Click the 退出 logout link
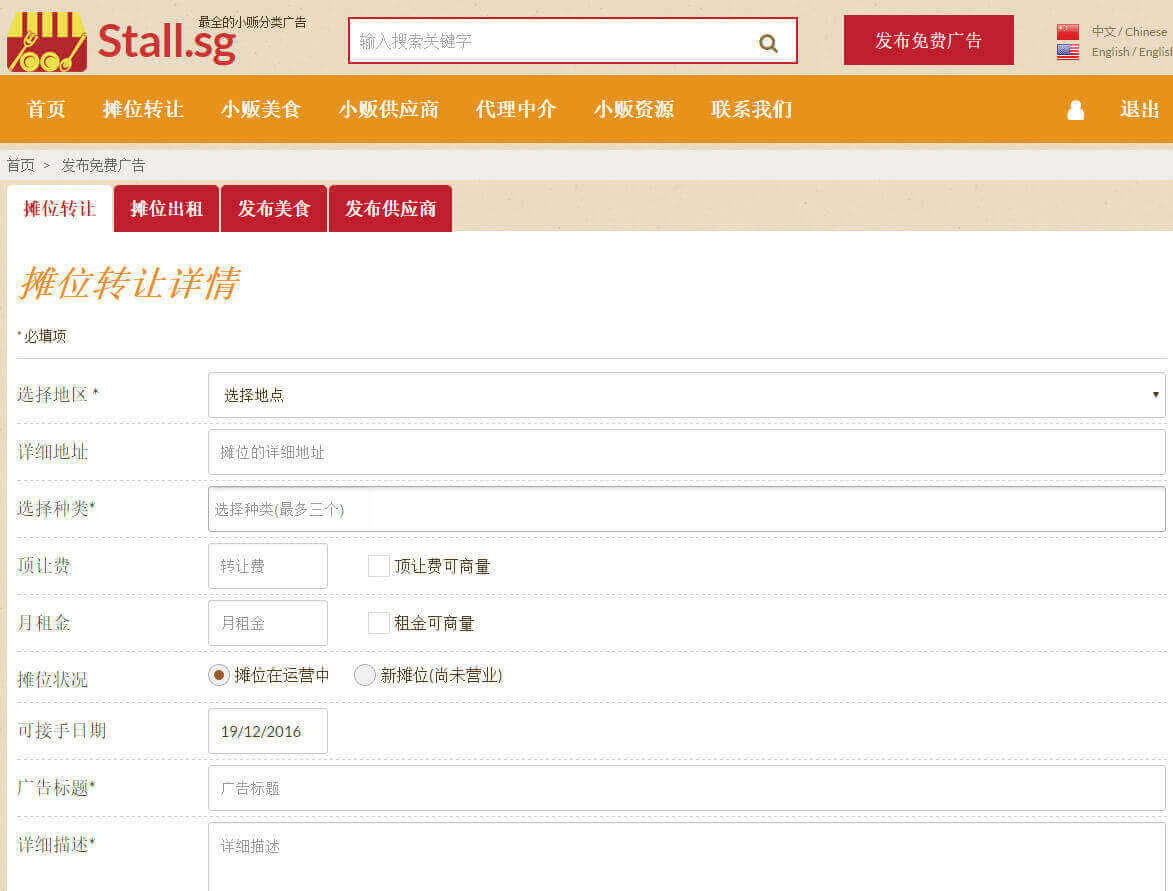The height and width of the screenshot is (891, 1173). click(x=1139, y=110)
